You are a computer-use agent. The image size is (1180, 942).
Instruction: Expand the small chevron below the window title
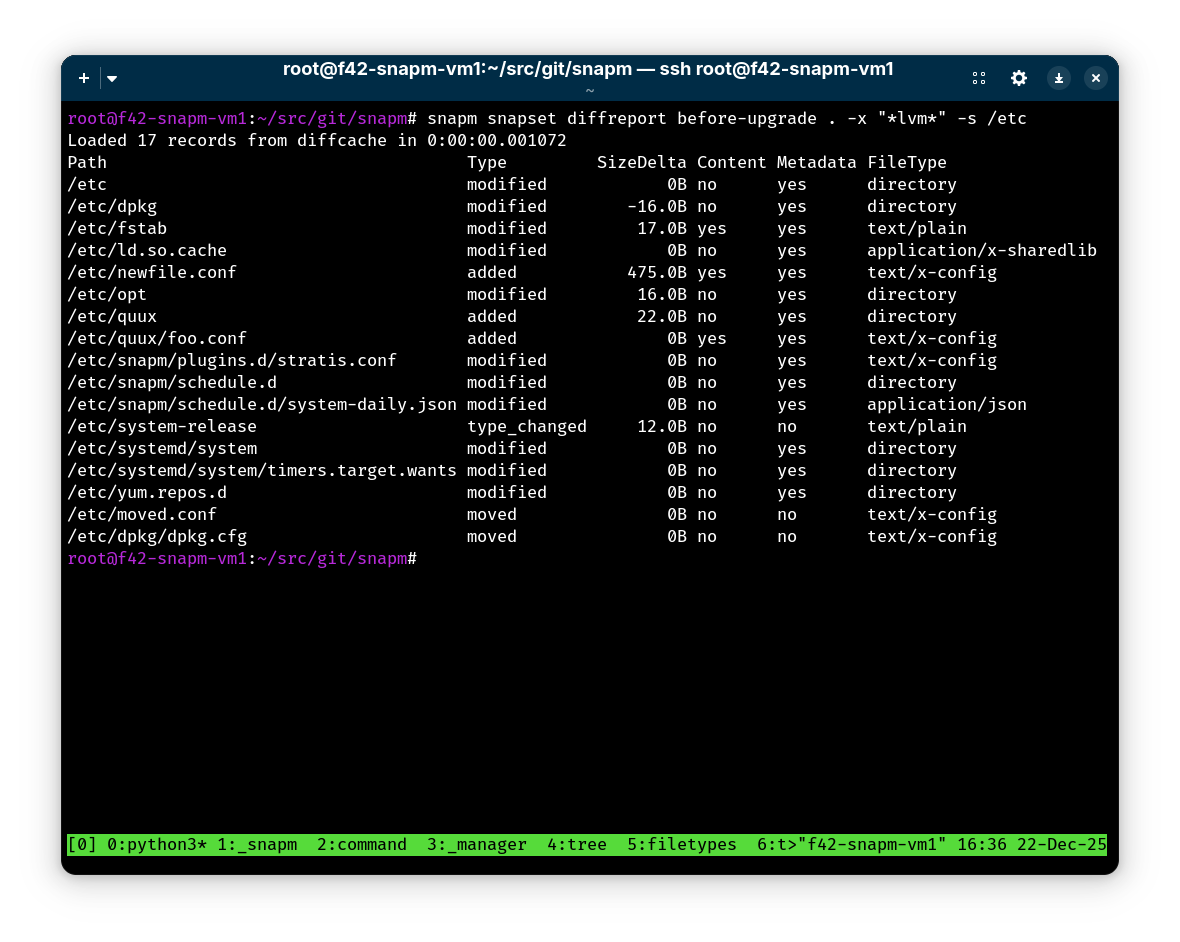590,90
